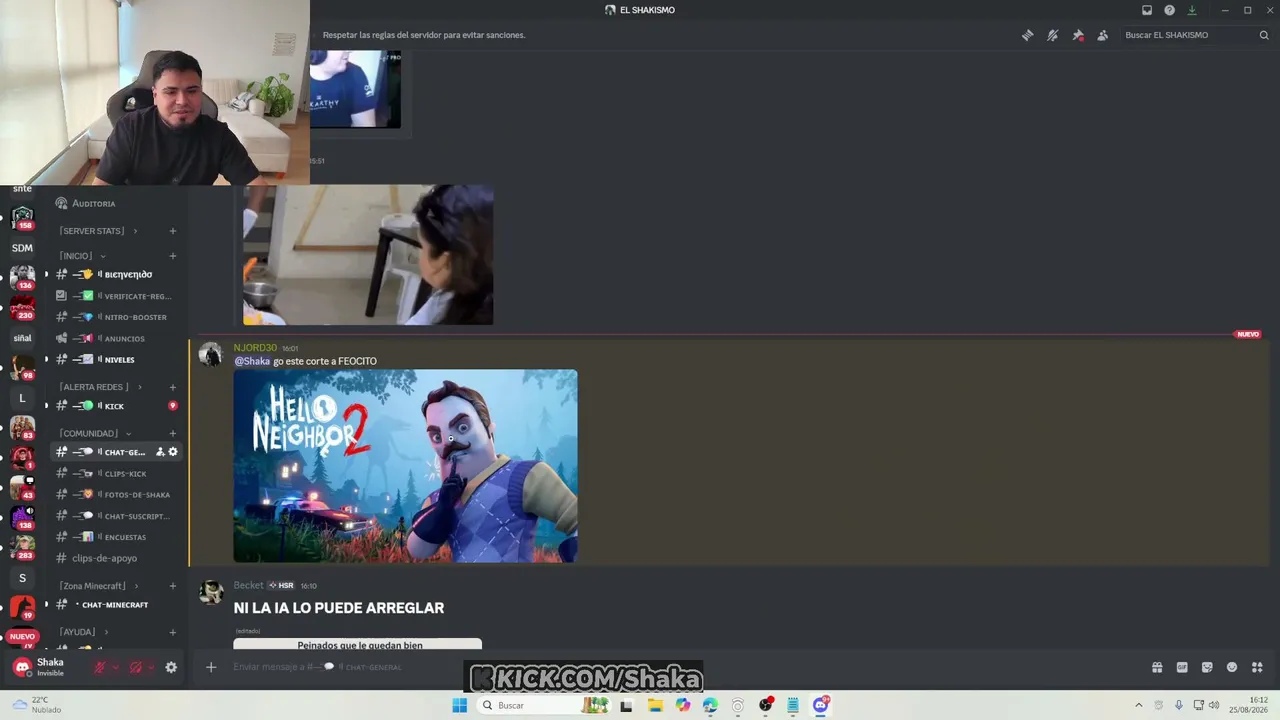Add a channel to AYUDA category
This screenshot has width=1280, height=720.
(172, 632)
